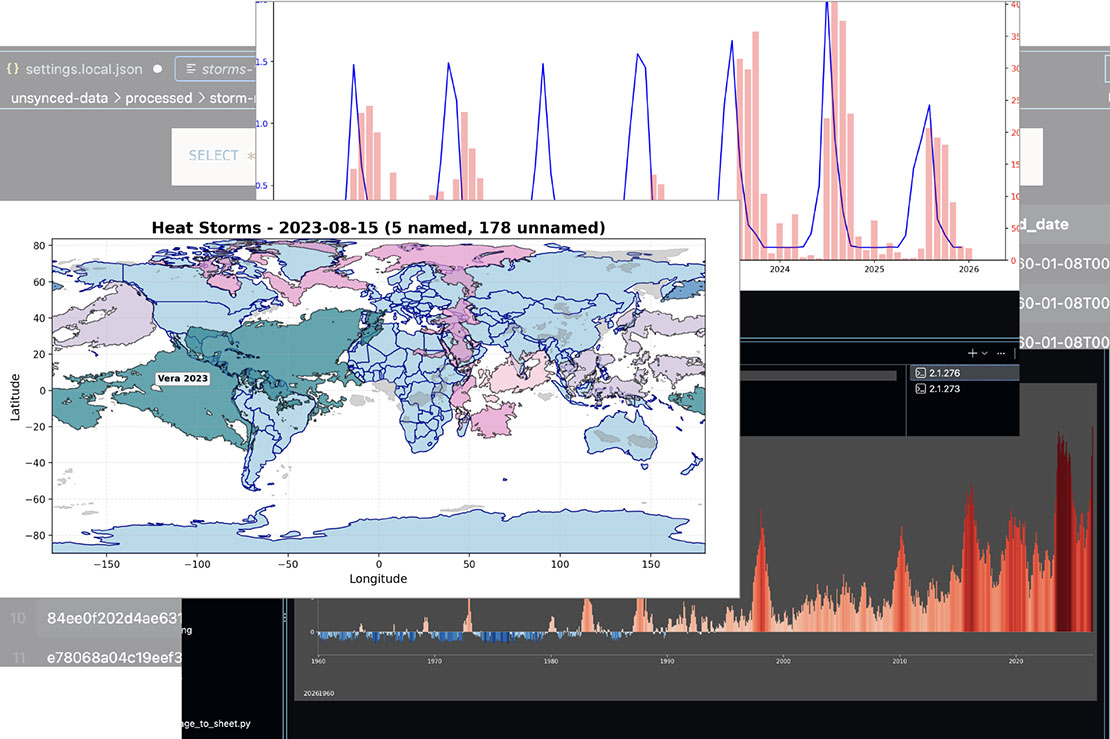
Task: Click the 20261960 label under the anomaly chart
Action: 319,693
